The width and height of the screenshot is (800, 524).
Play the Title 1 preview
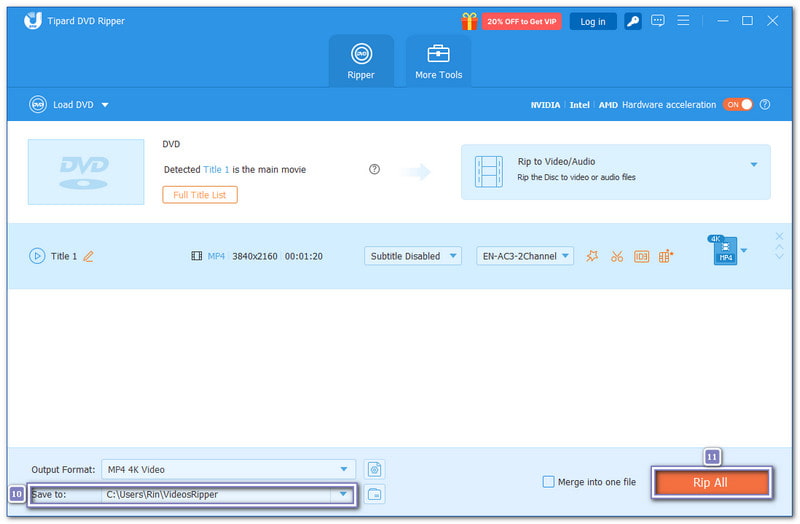click(x=37, y=256)
